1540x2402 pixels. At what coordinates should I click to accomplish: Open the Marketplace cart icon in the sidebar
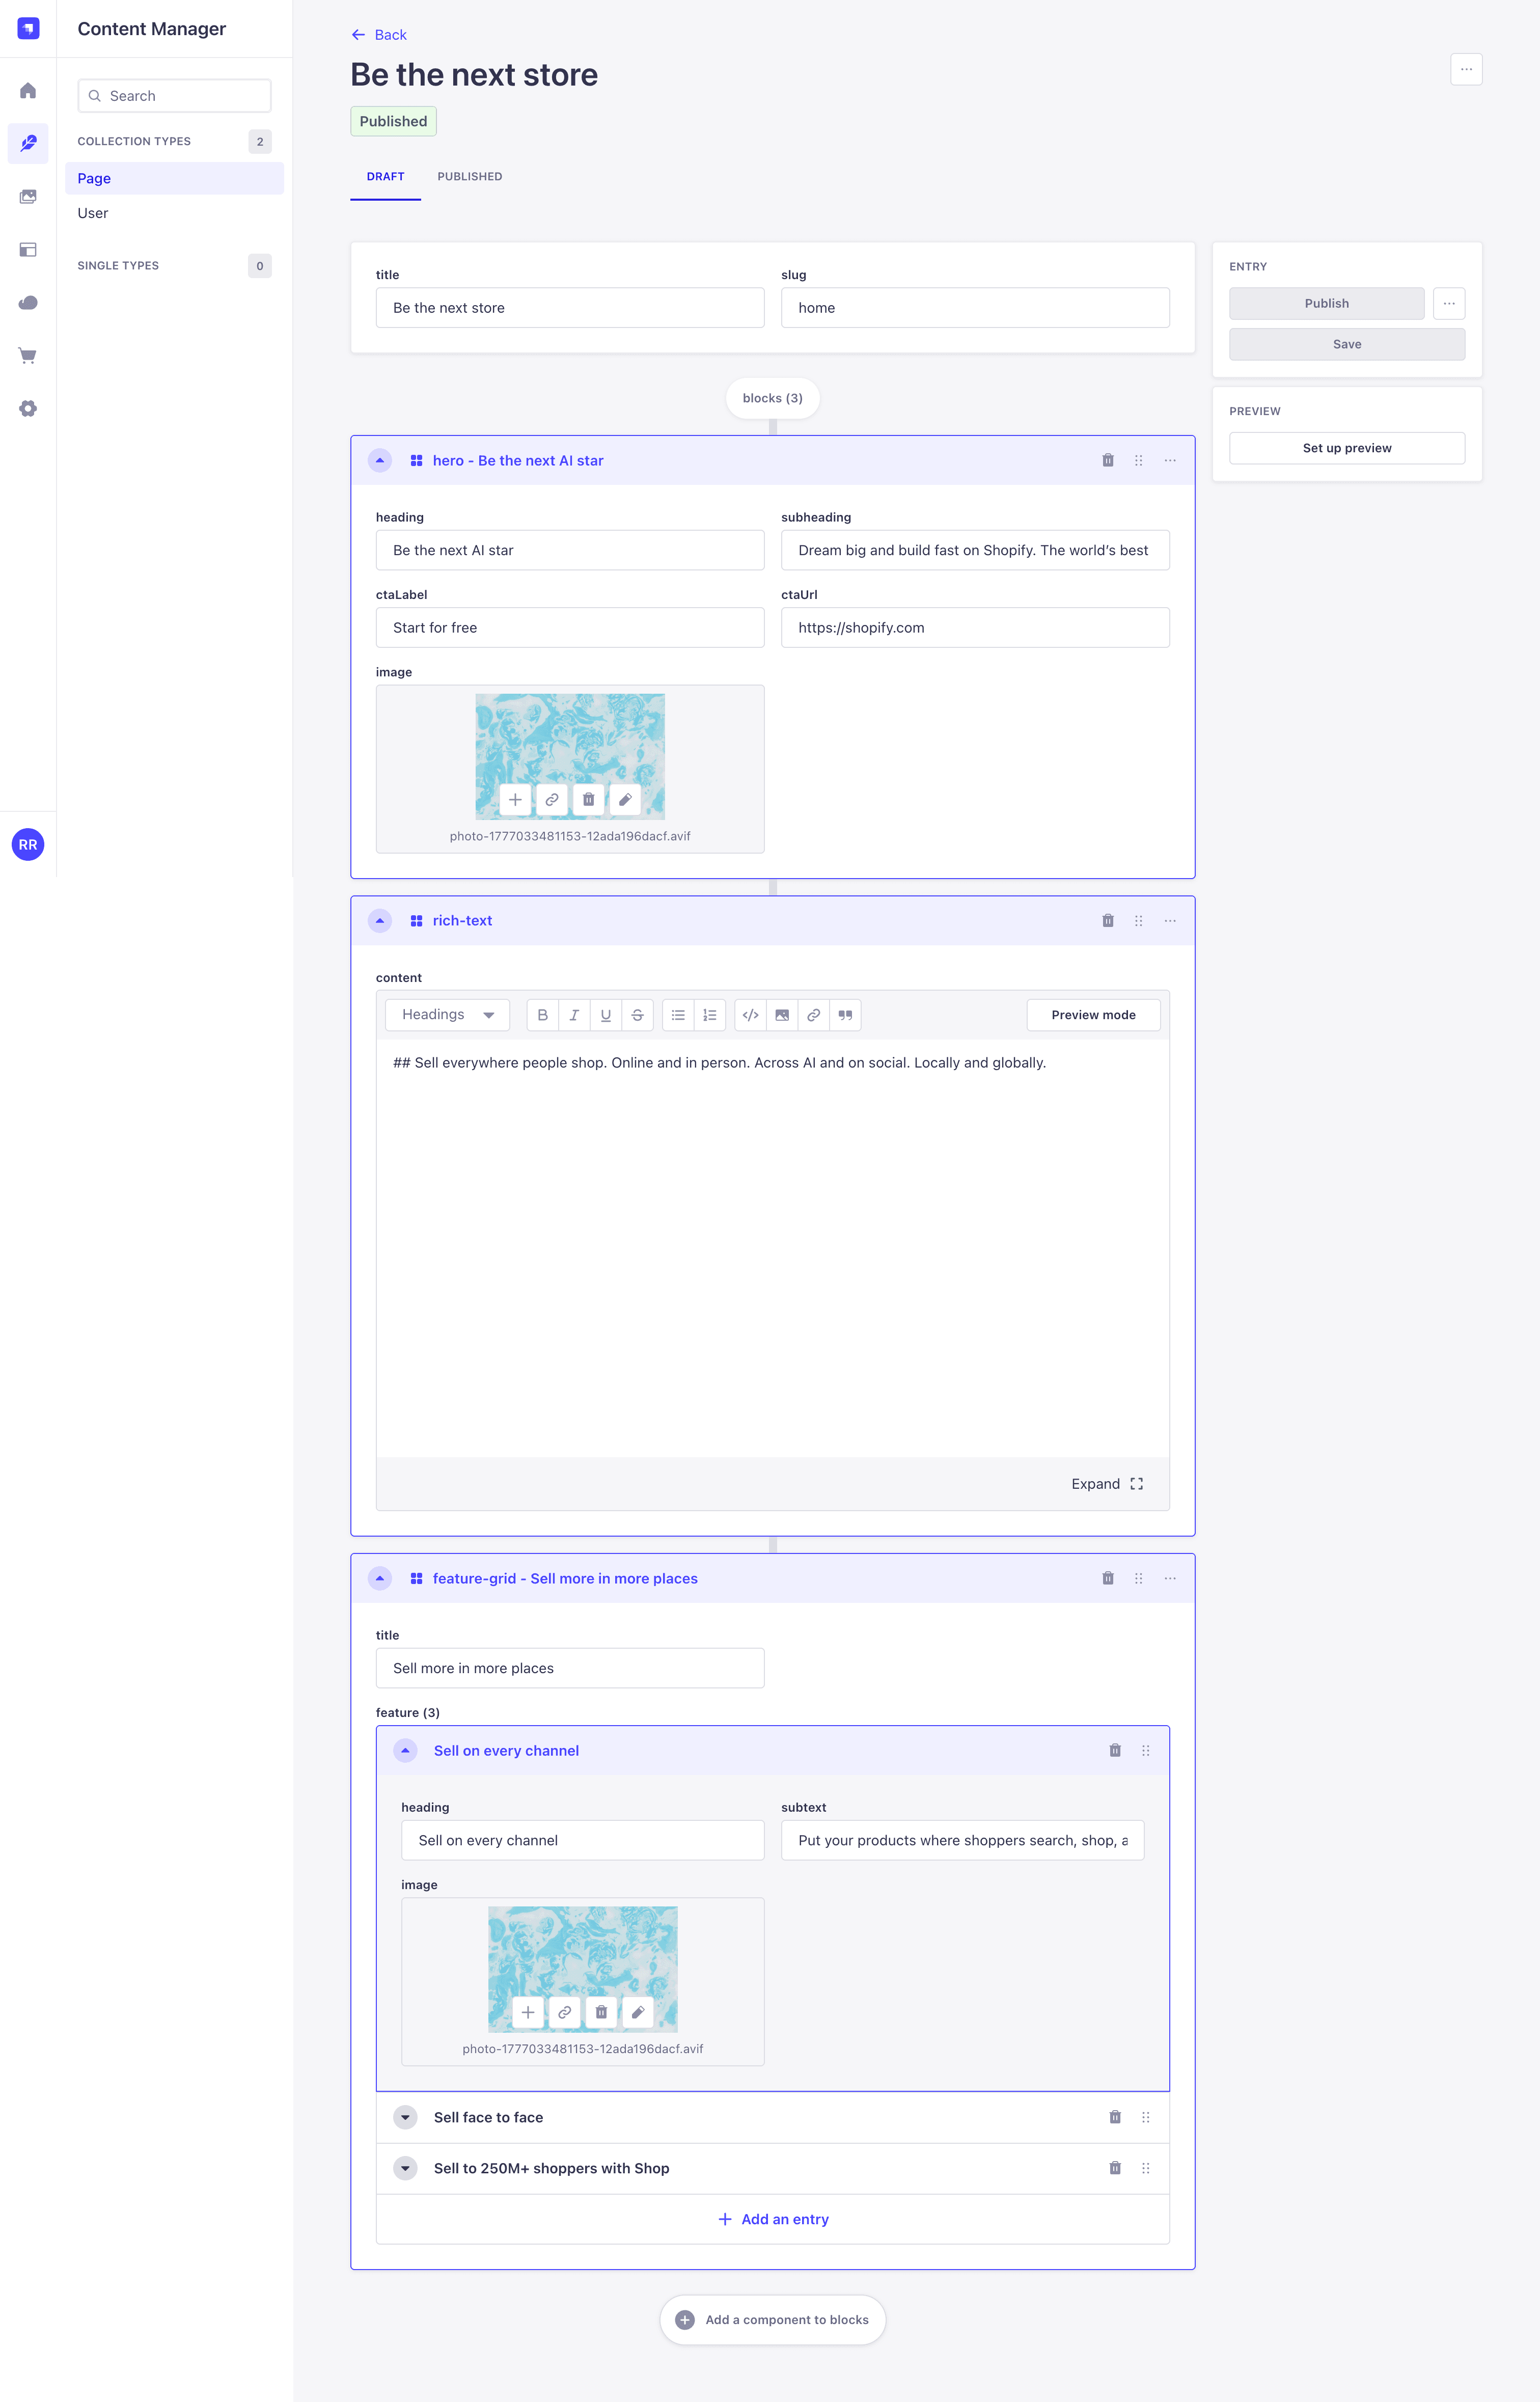[x=28, y=356]
